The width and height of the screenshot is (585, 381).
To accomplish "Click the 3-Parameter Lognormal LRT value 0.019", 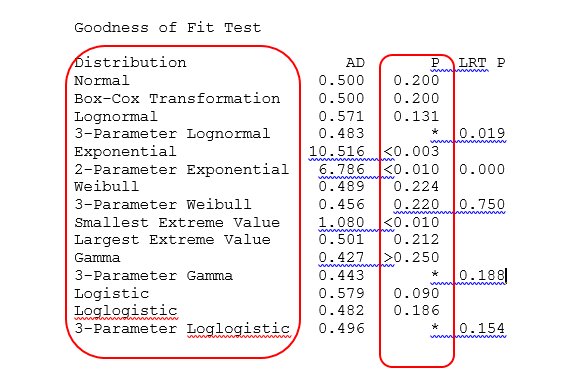I will point(482,133).
